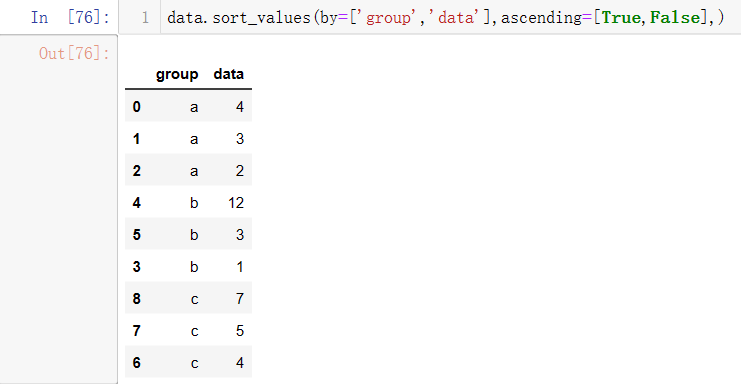
Task: Click the 'data' string in code
Action: (454, 17)
